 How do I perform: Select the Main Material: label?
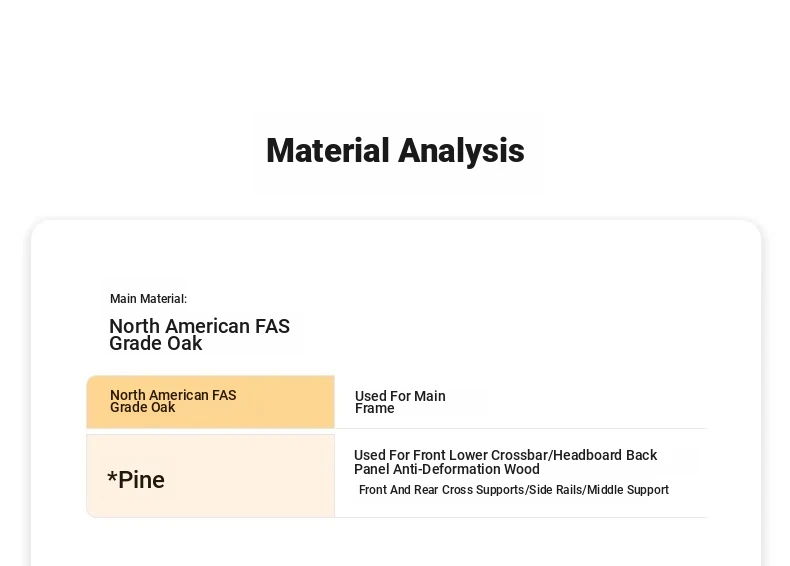pos(149,299)
